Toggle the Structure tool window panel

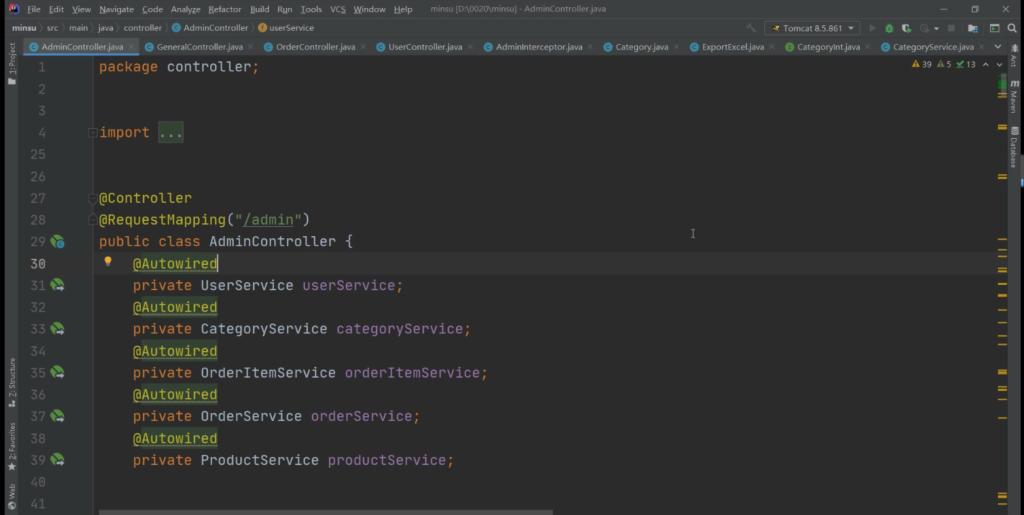(x=12, y=380)
